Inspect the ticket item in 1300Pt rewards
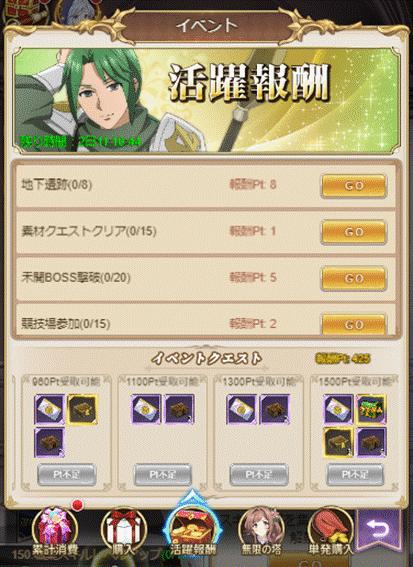413x567 pixels. tap(242, 409)
